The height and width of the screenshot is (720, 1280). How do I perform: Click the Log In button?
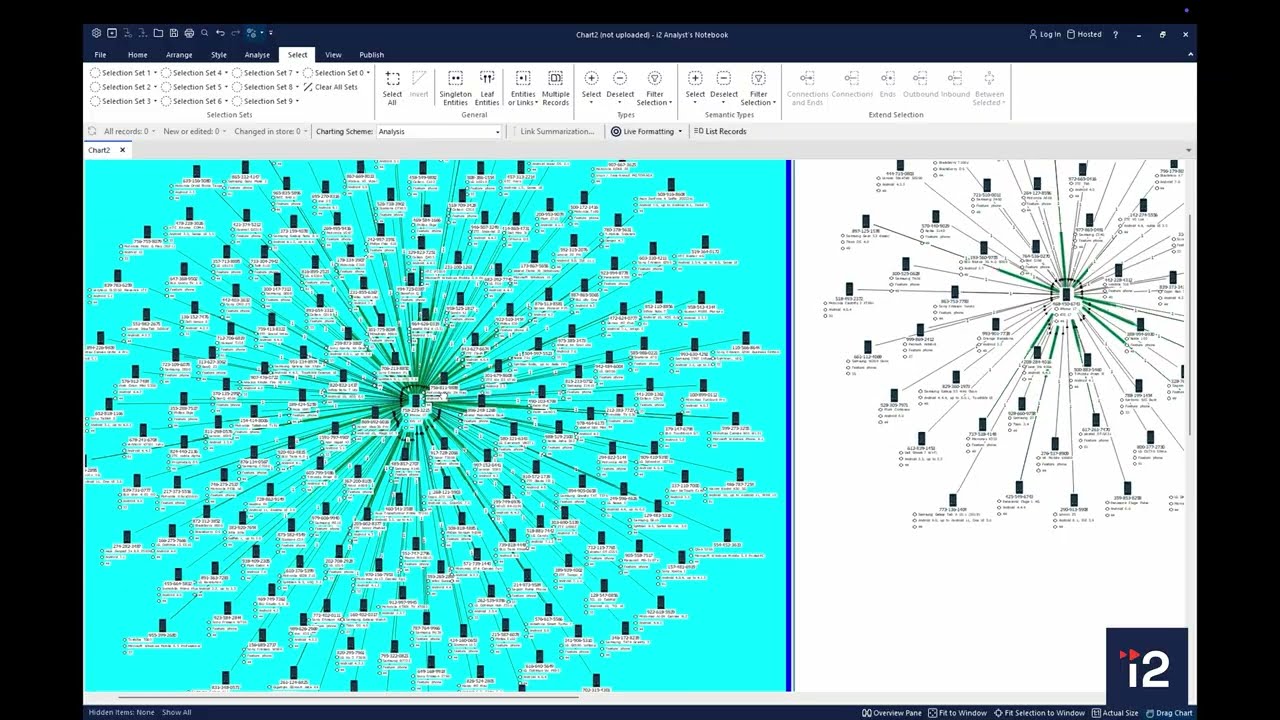coord(1045,35)
